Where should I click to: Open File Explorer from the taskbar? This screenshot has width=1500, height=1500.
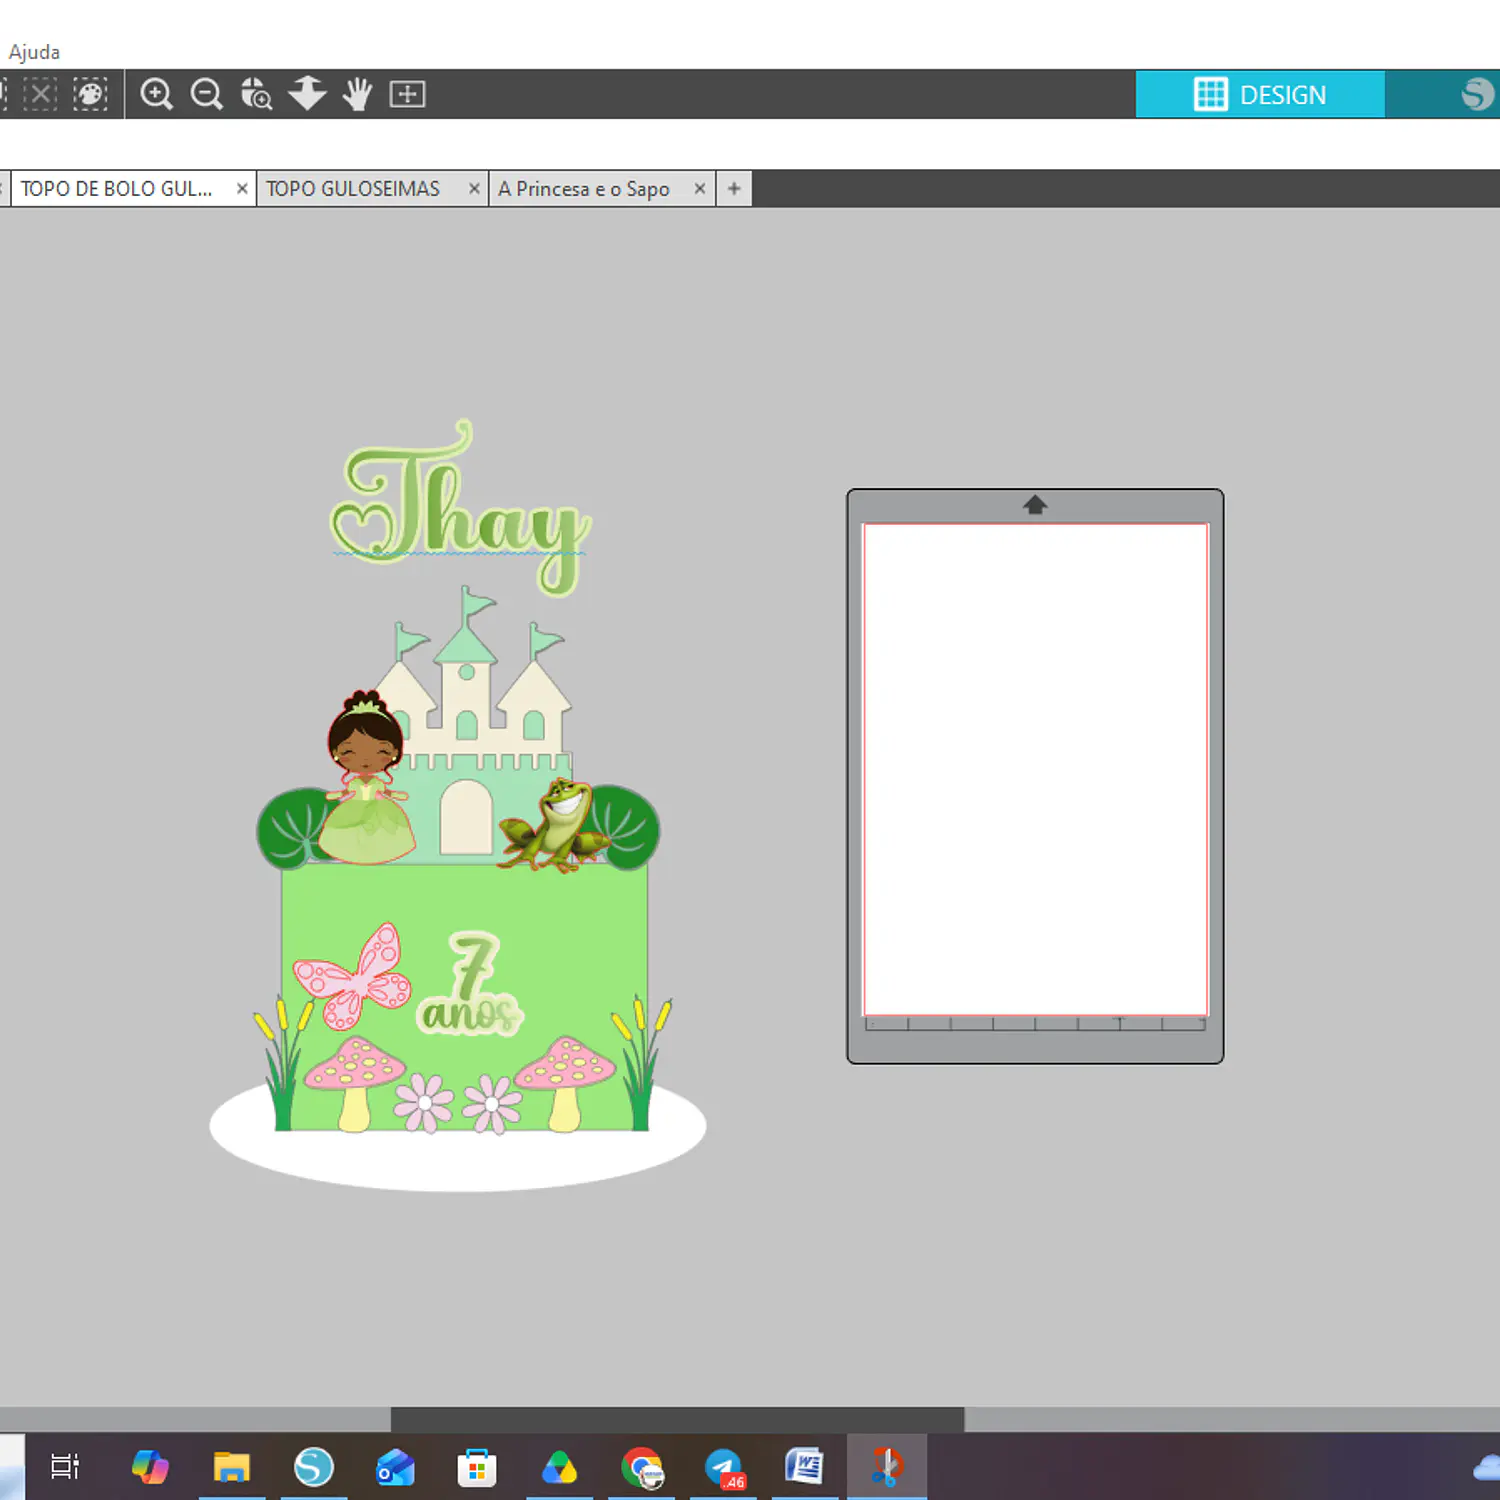232,1467
